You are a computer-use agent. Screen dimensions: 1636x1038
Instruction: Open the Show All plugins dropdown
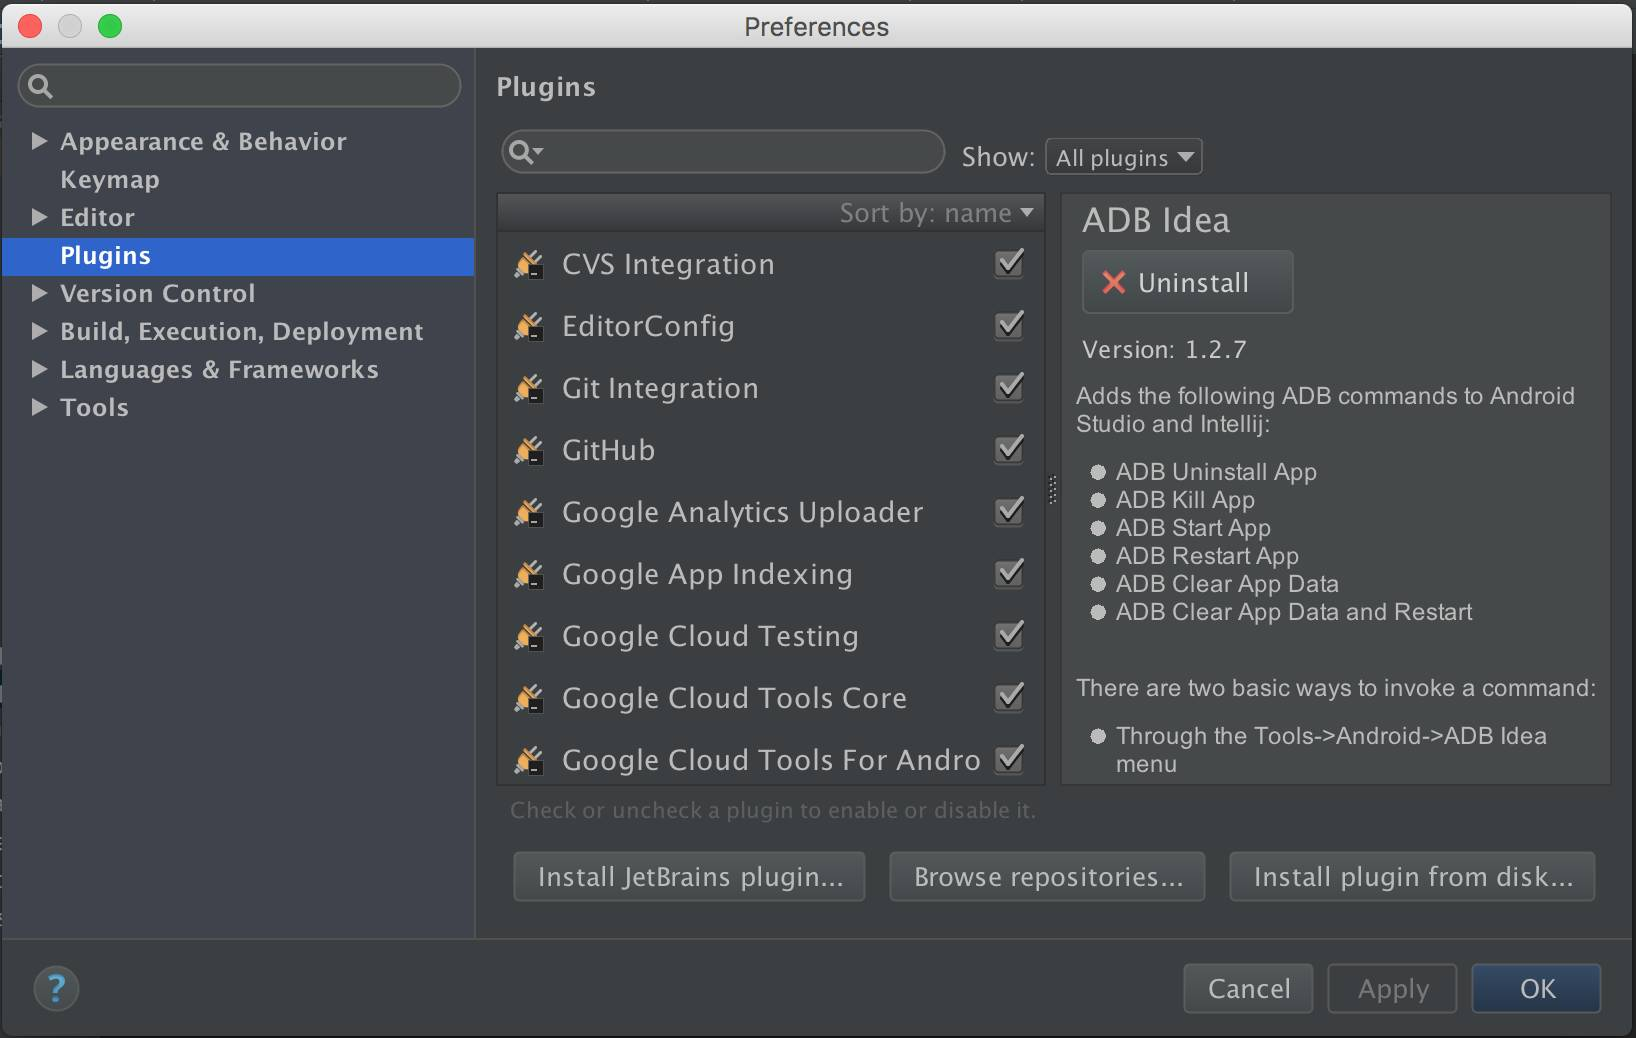click(1123, 157)
